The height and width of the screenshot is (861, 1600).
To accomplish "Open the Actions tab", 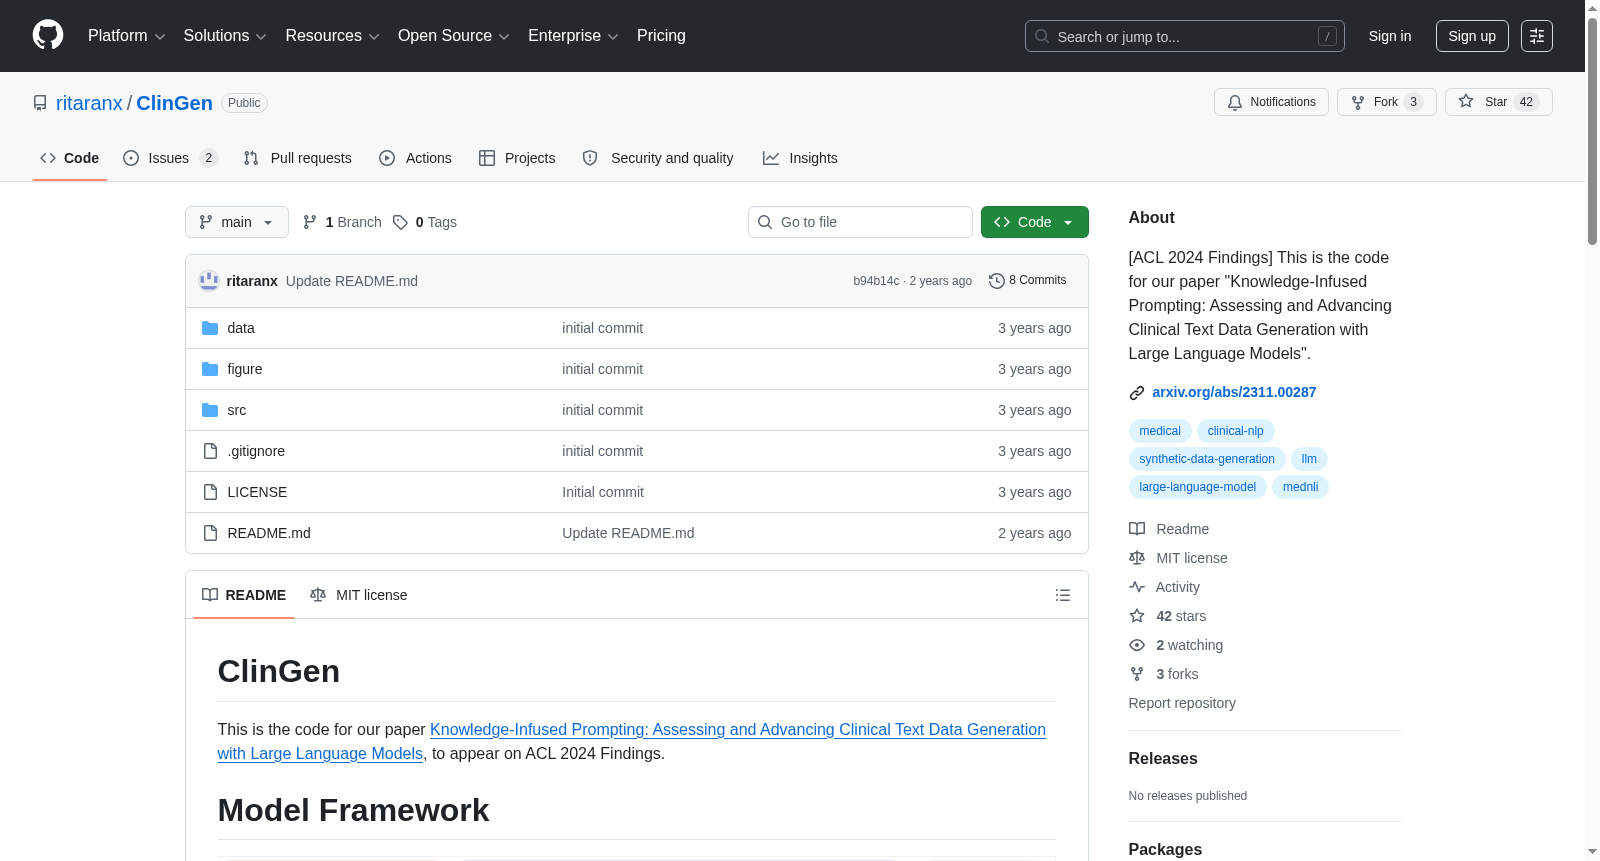I will click(x=416, y=158).
